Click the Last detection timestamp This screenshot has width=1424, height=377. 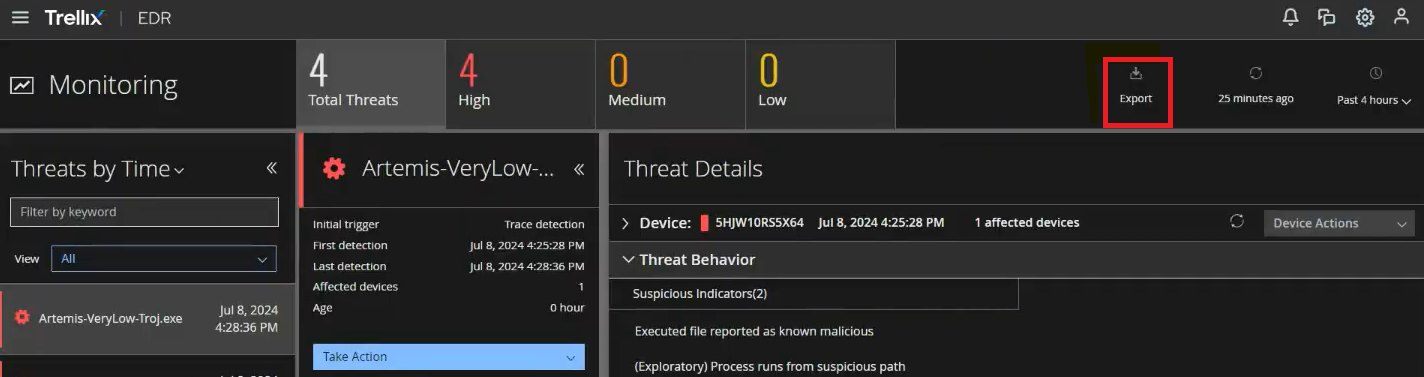point(527,266)
